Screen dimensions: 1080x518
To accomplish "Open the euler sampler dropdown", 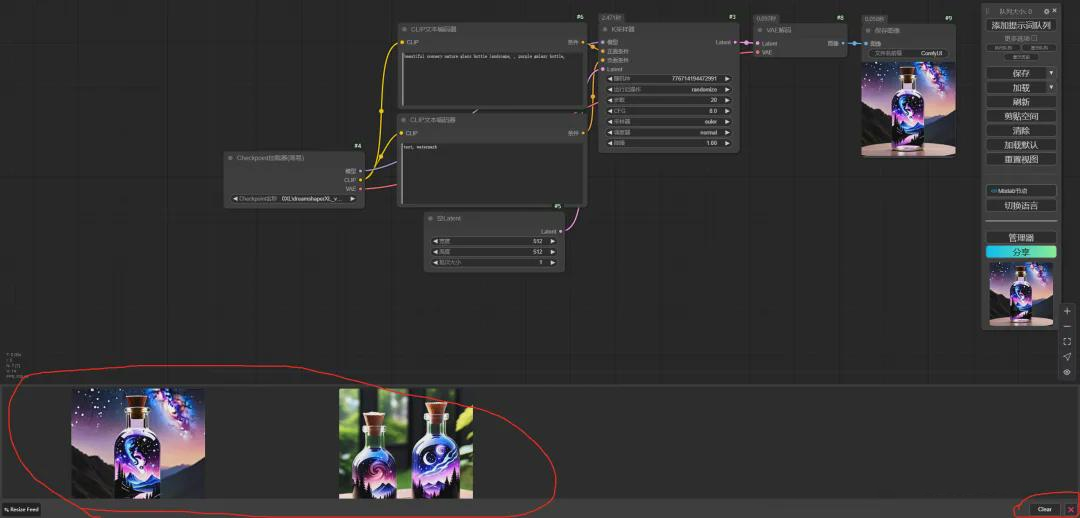I will (x=668, y=121).
